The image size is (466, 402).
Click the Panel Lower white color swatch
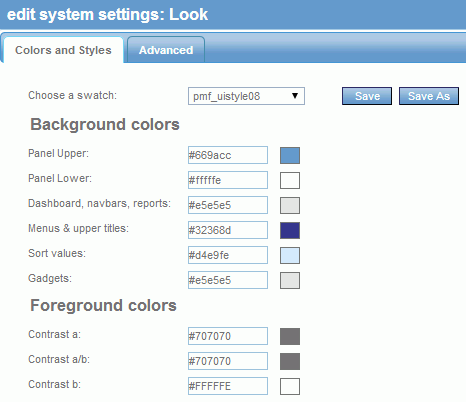coord(290,180)
